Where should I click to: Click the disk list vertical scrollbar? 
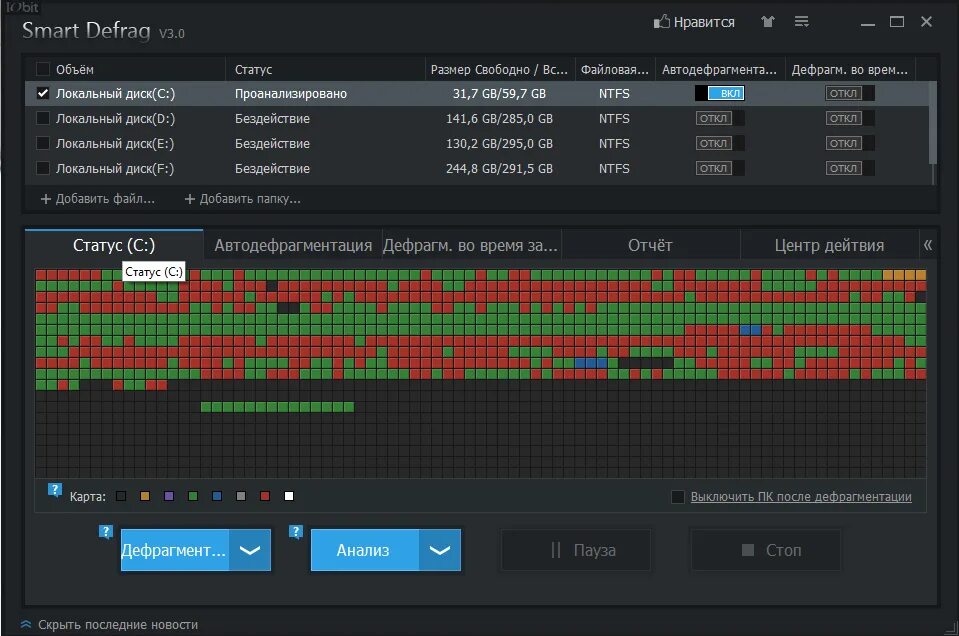[933, 122]
